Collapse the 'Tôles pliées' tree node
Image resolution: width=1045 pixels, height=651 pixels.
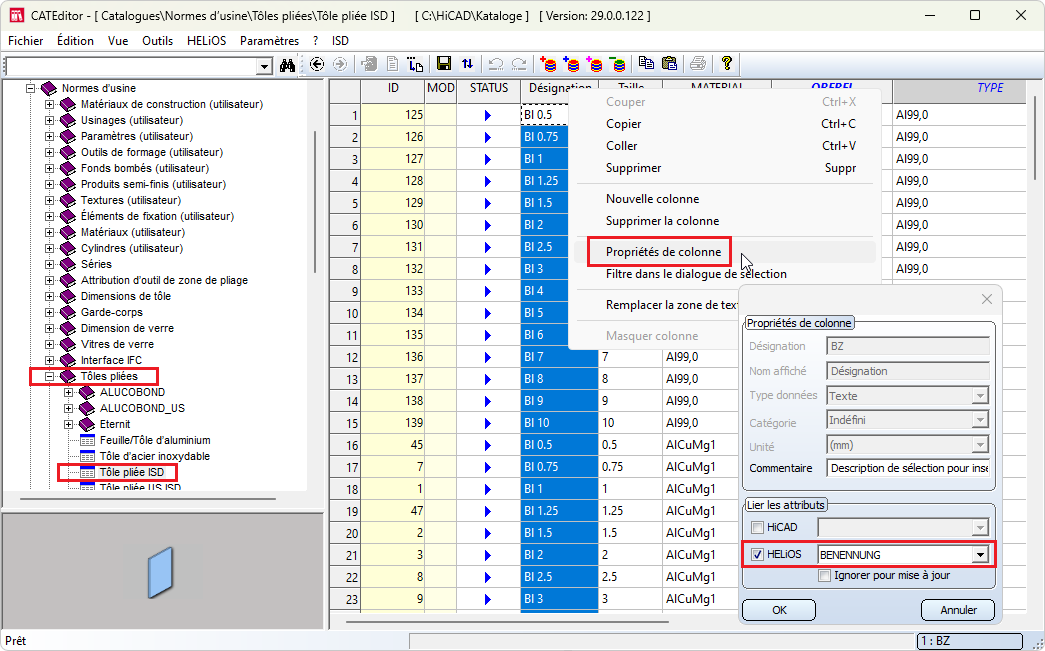(x=49, y=377)
